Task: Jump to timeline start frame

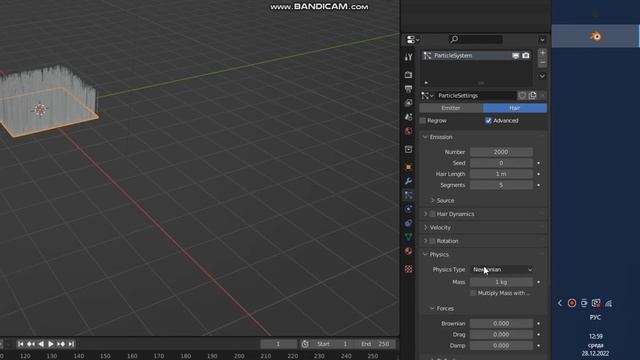Action: pos(20,344)
